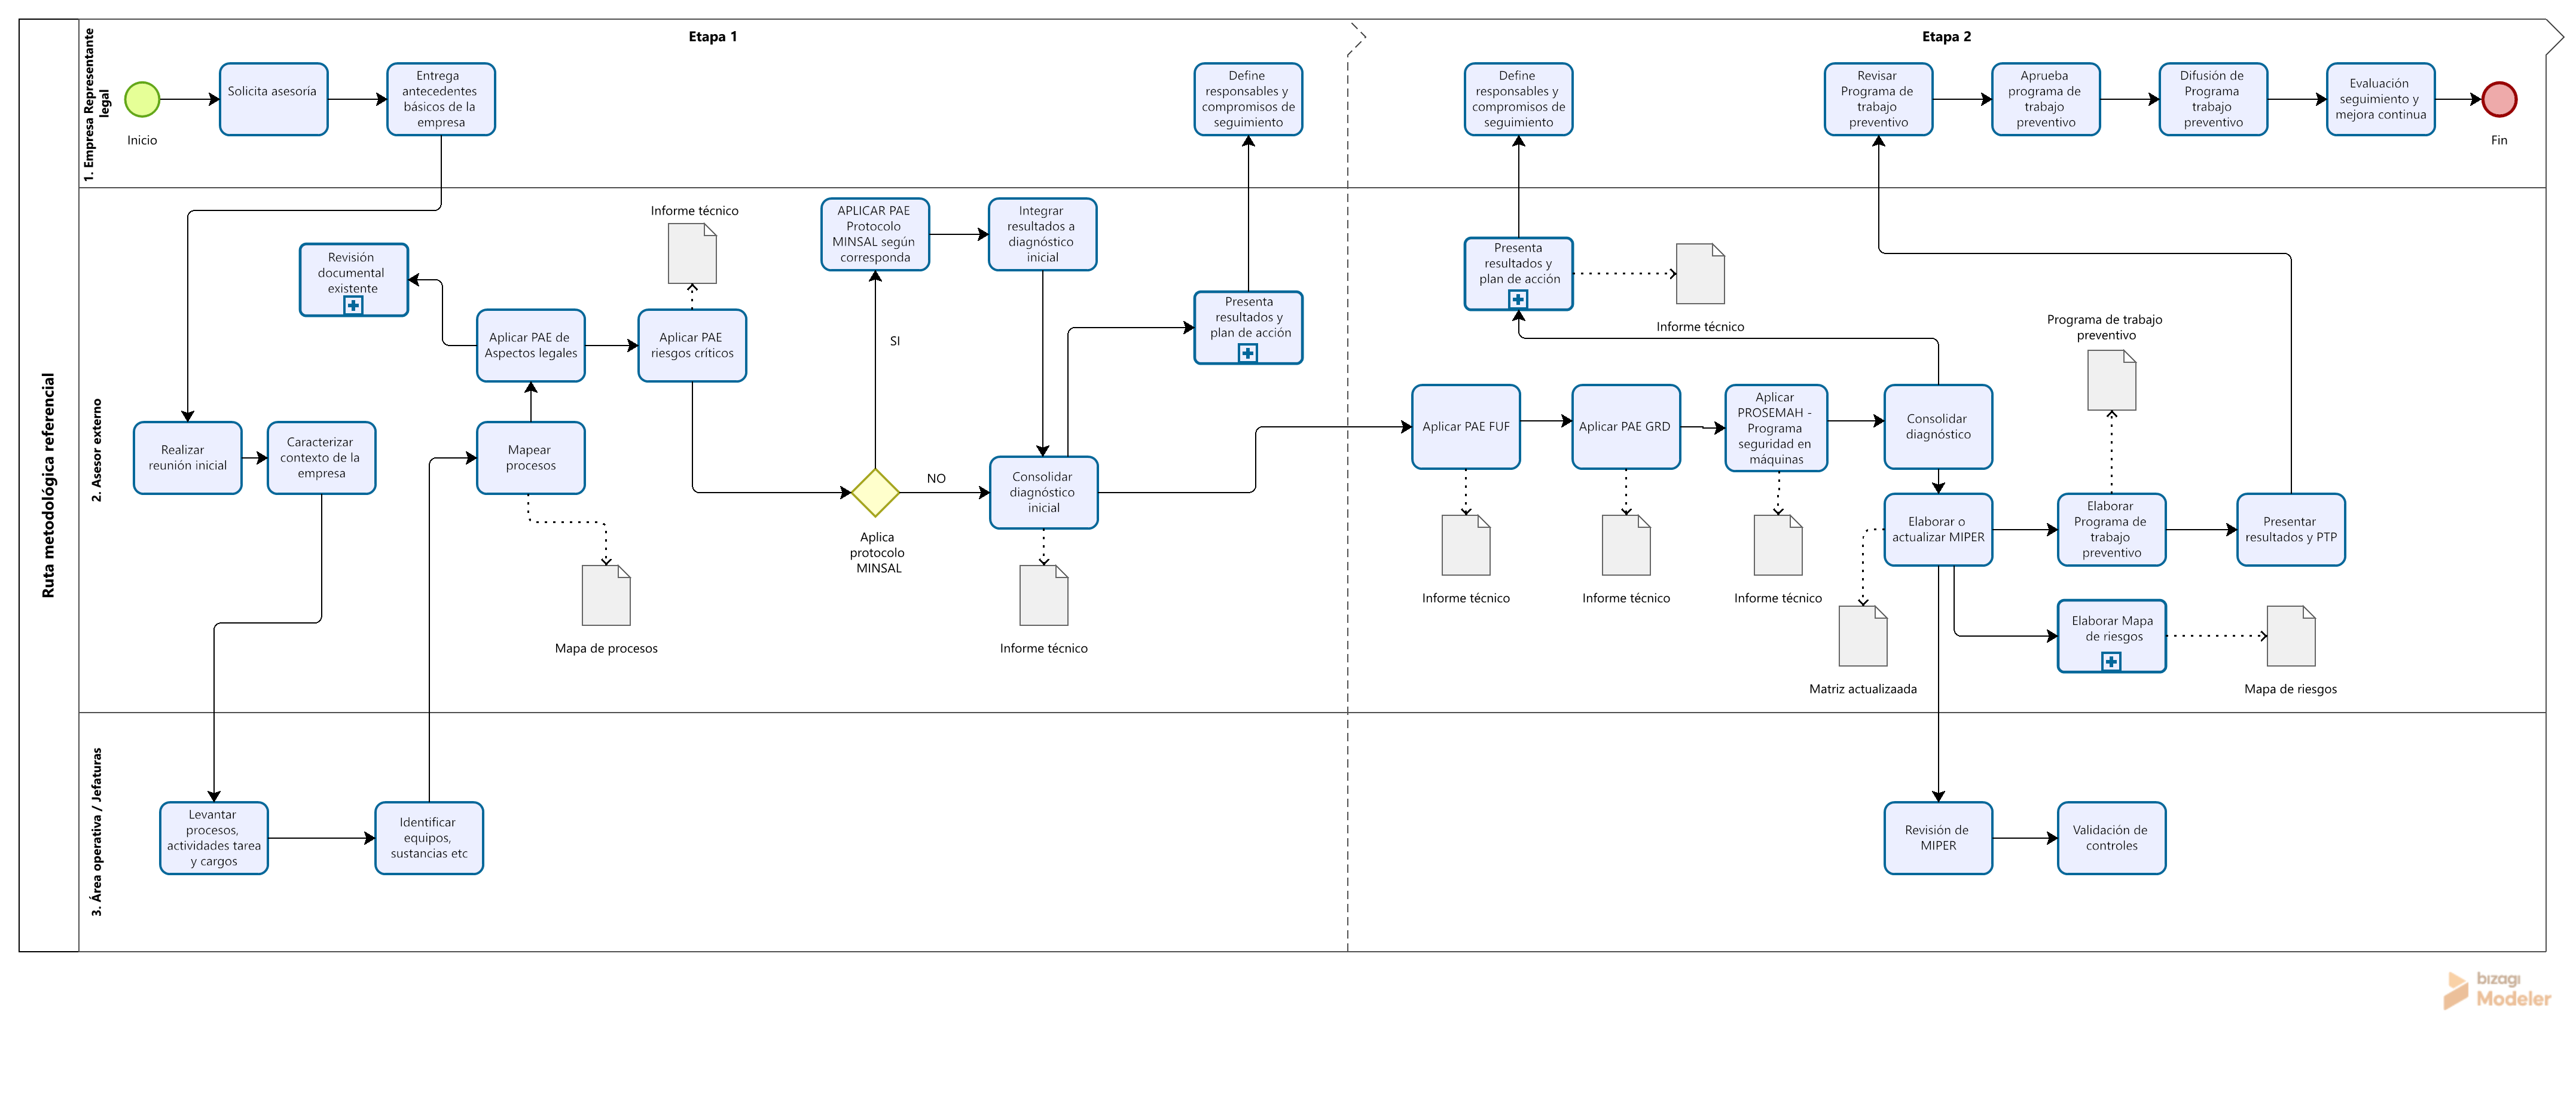The height and width of the screenshot is (1094, 2576).
Task: Select Revisar Programa de trabajo preventivo task
Action: pyautogui.click(x=1878, y=99)
